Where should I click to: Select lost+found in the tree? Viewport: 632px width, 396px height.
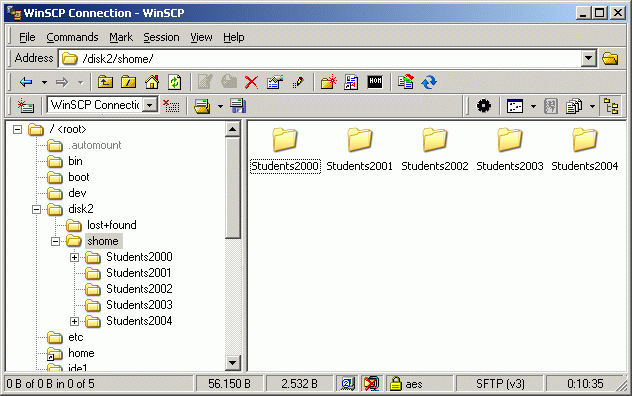[x=112, y=225]
